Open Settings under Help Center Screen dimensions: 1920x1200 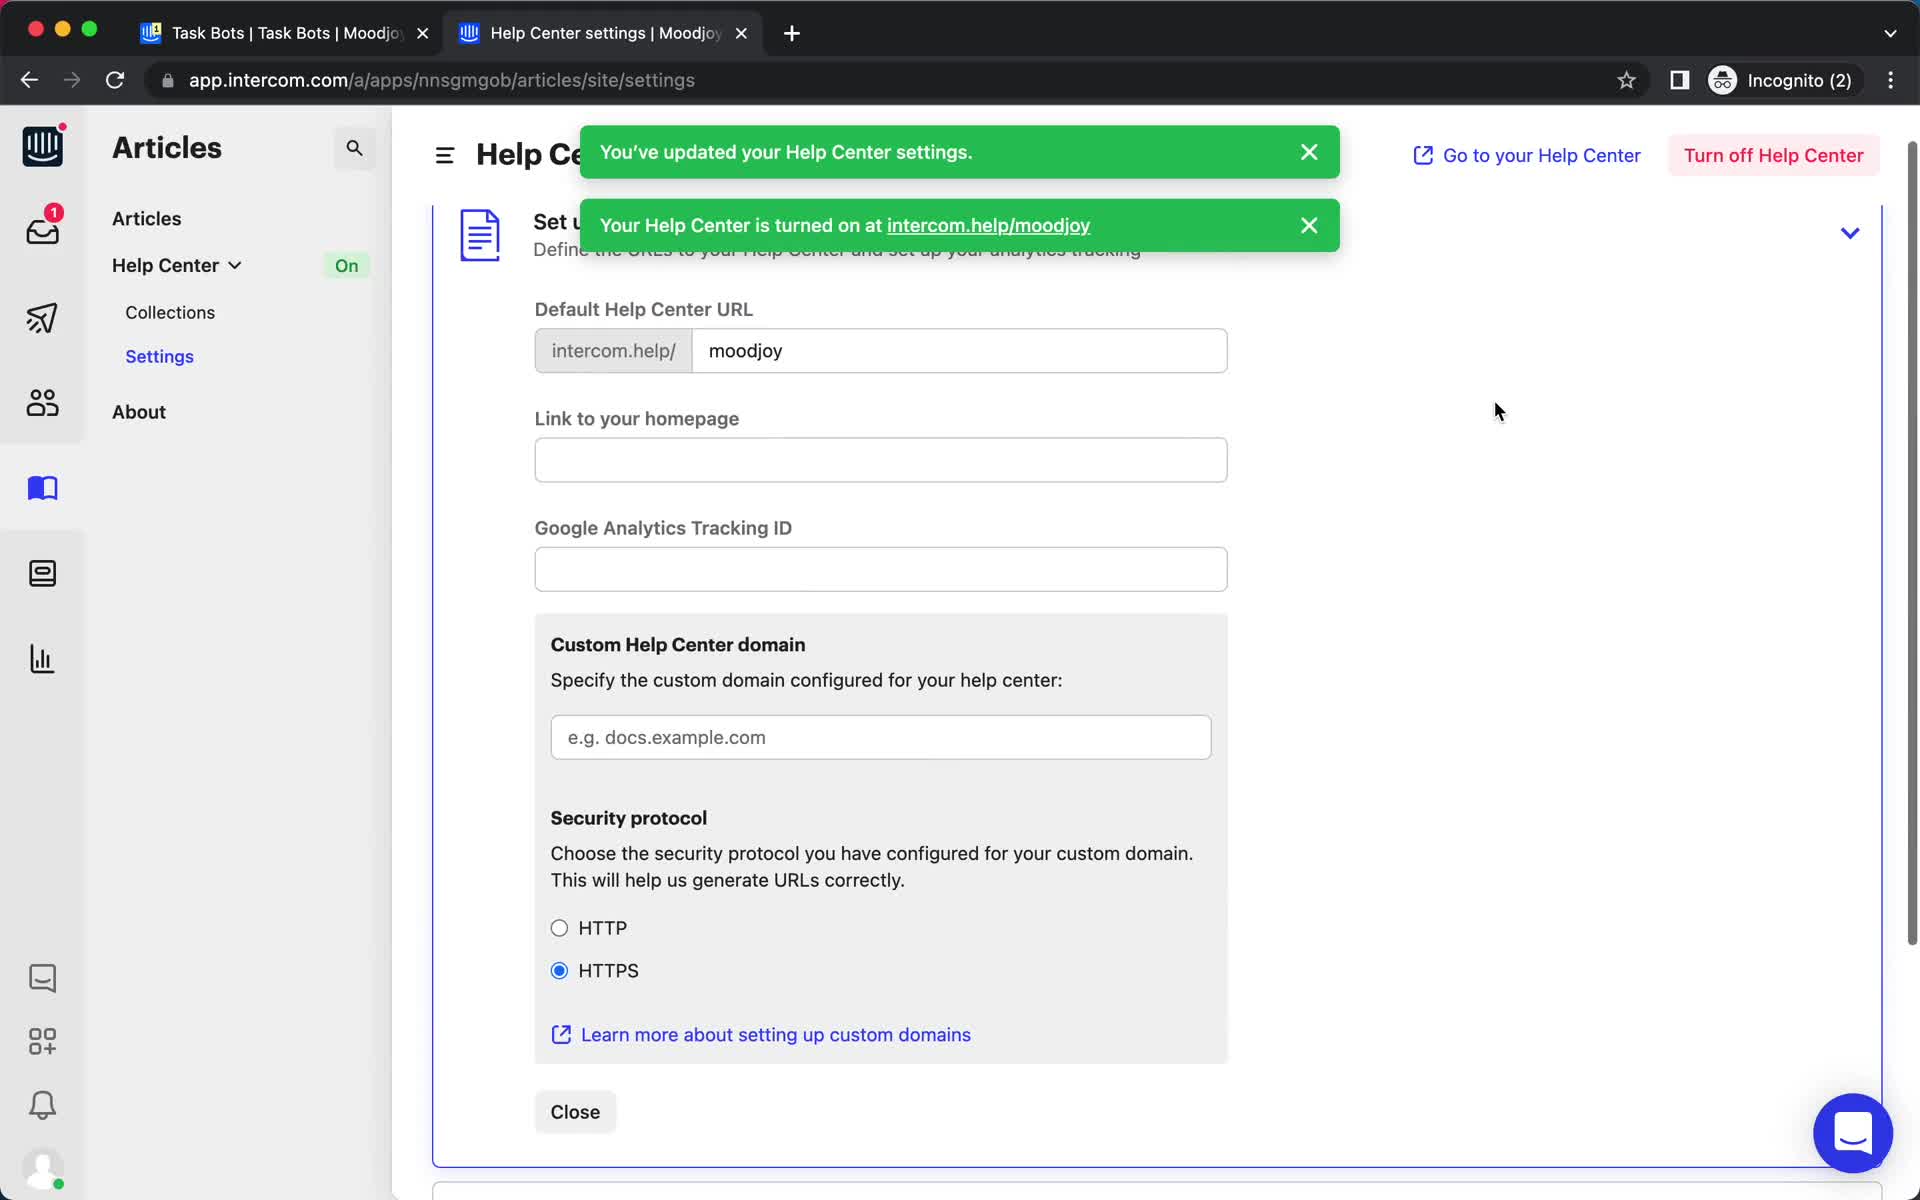tap(159, 357)
